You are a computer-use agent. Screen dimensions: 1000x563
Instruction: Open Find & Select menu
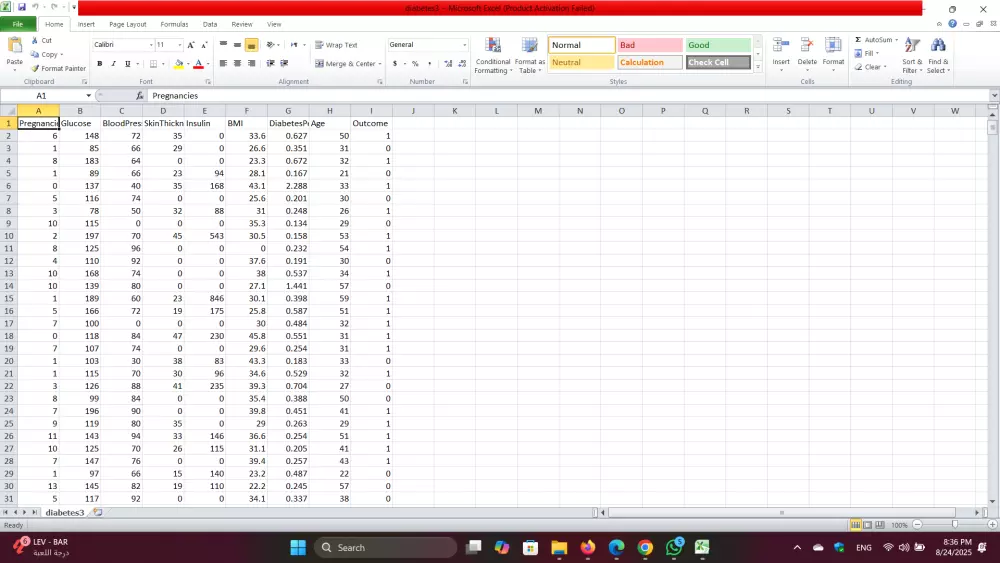pos(938,55)
